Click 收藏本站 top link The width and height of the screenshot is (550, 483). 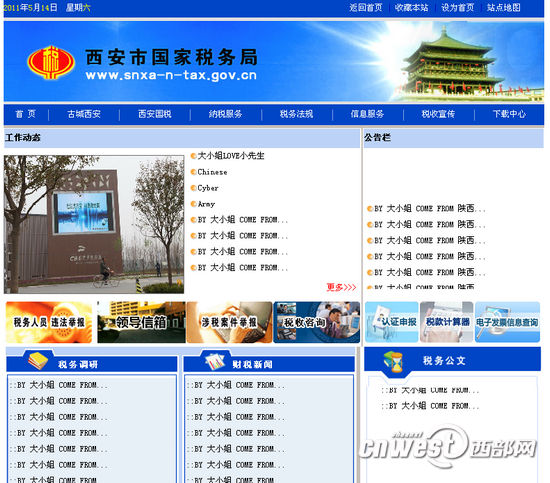412,8
